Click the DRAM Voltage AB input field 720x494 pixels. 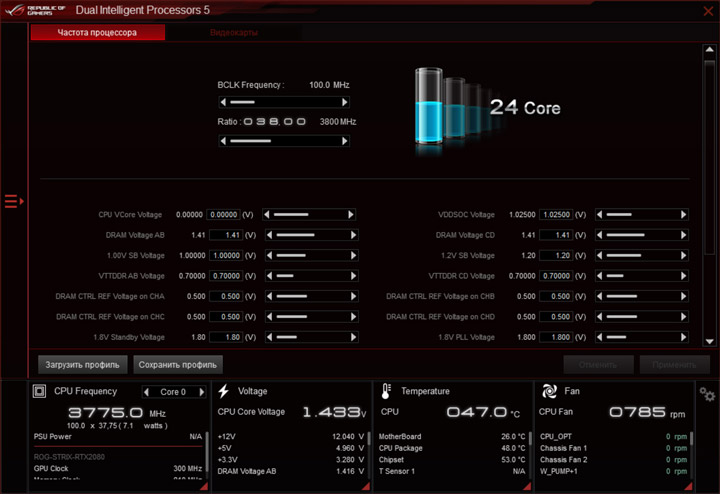(226, 235)
